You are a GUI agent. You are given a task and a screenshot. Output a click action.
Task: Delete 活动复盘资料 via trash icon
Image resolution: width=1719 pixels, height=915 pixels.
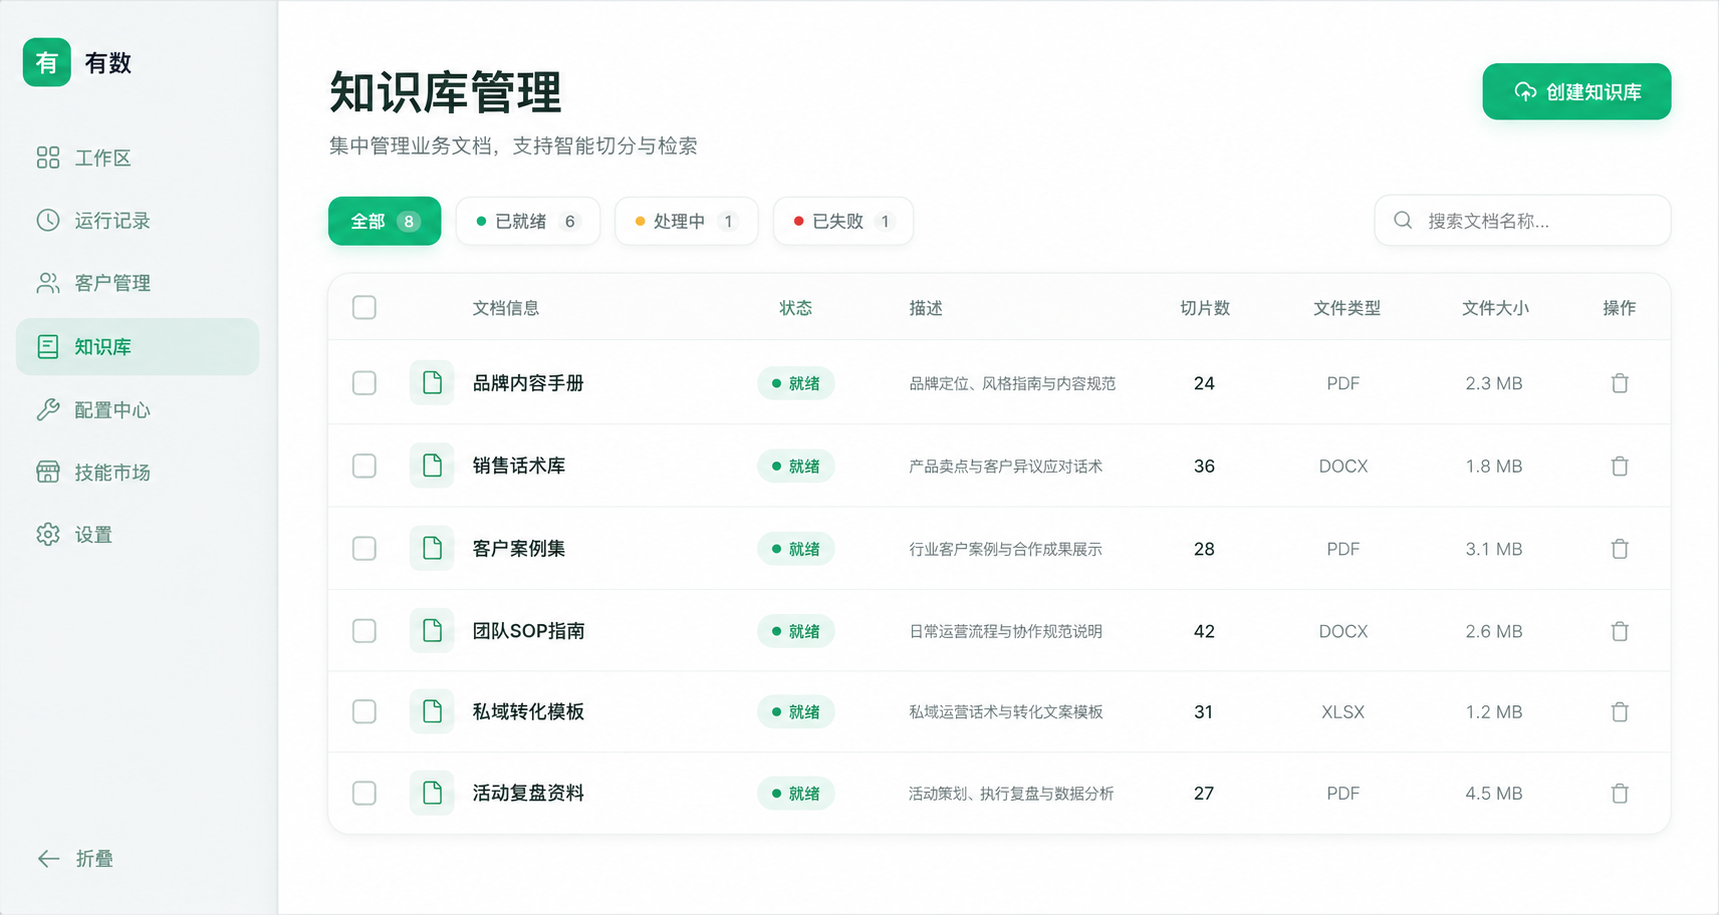tap(1620, 793)
